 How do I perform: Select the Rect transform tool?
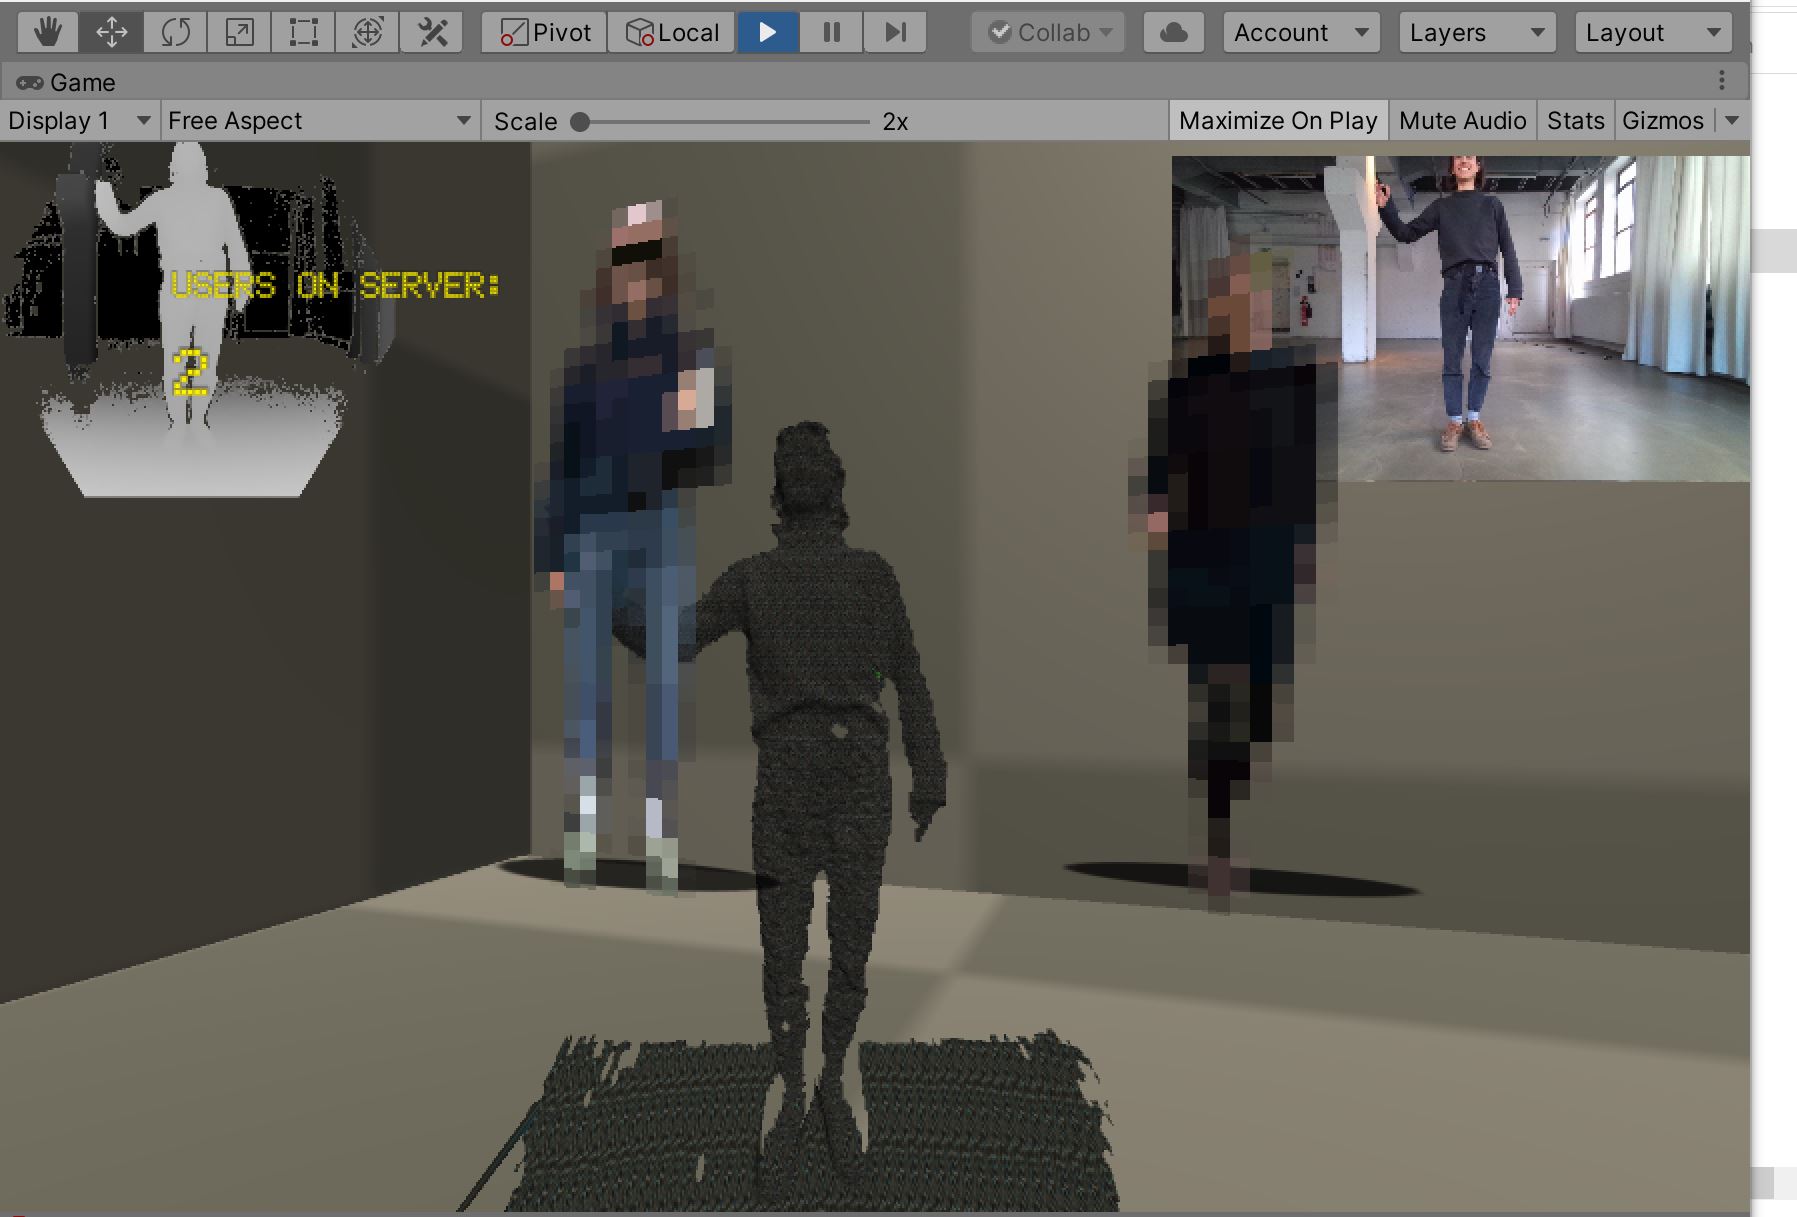click(x=303, y=33)
